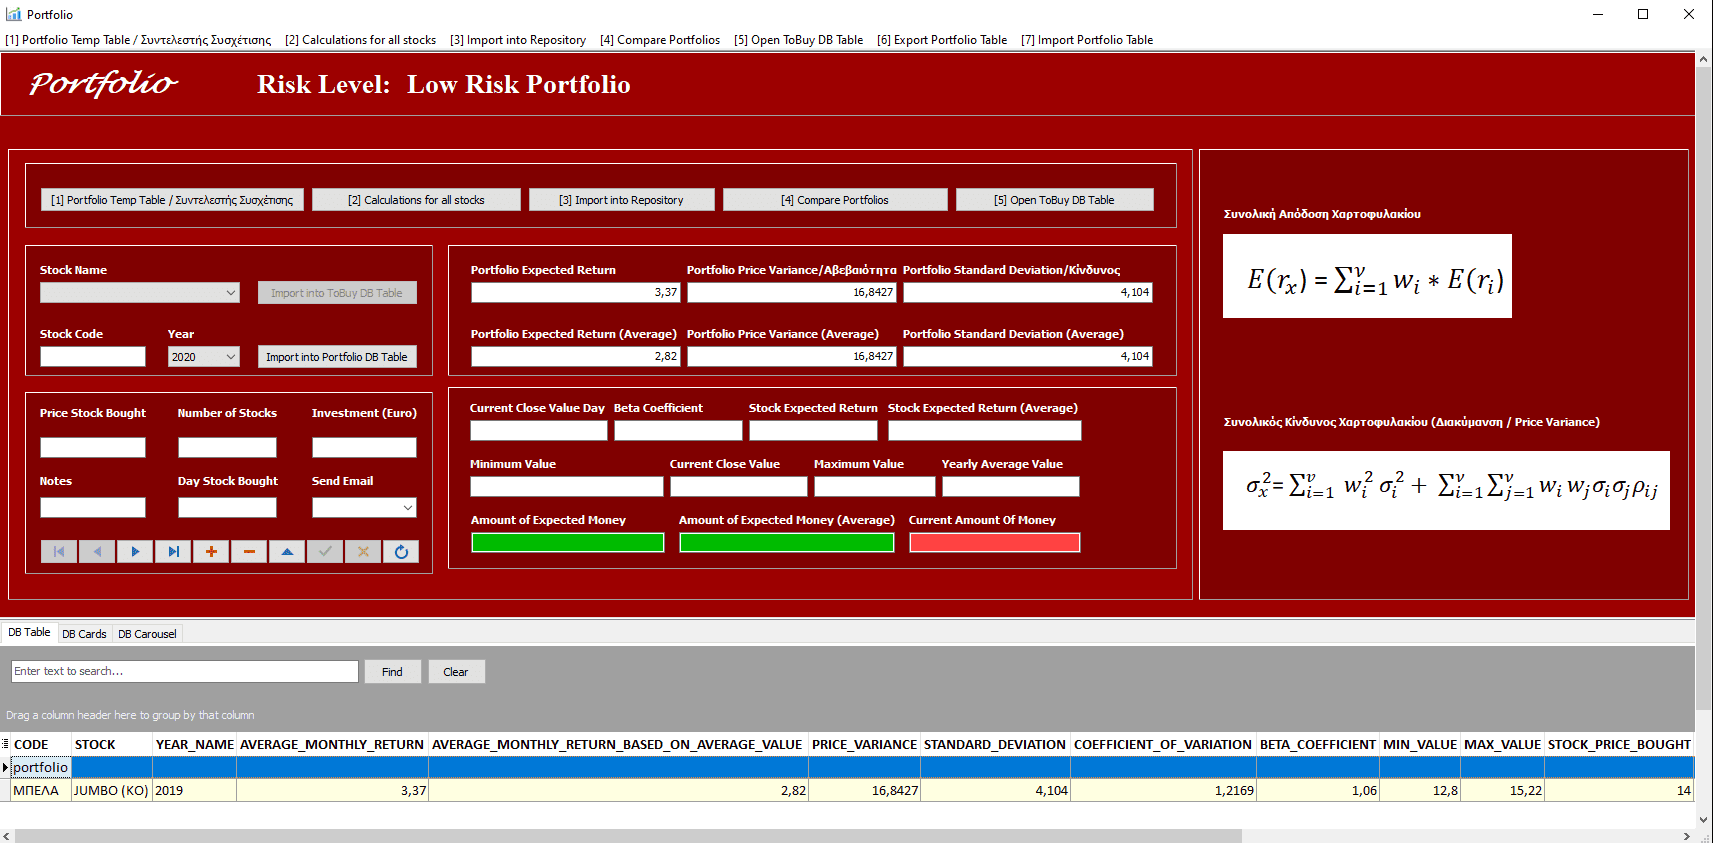Viewport: 1713px width, 843px height.
Task: Switch to the DB Cards tab
Action: click(x=84, y=634)
